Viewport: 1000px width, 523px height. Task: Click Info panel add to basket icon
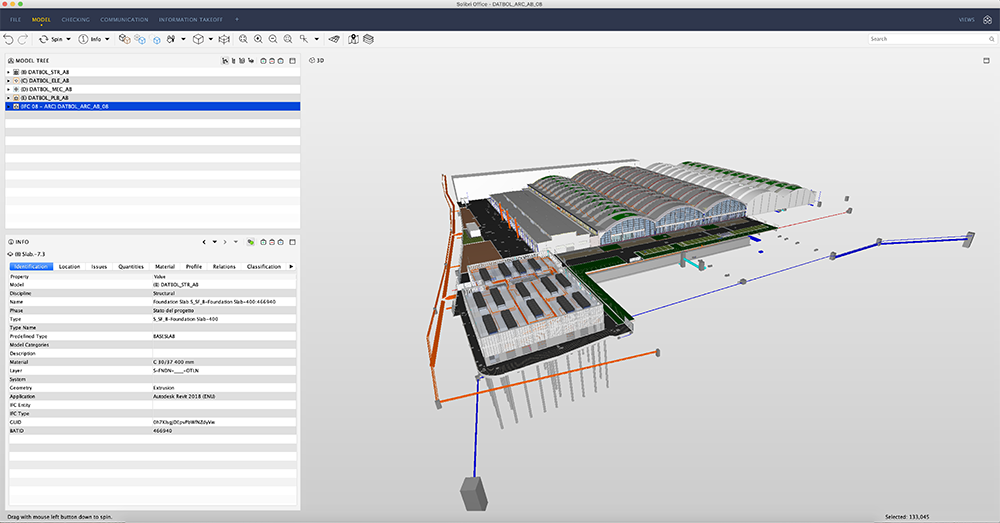tap(280, 242)
